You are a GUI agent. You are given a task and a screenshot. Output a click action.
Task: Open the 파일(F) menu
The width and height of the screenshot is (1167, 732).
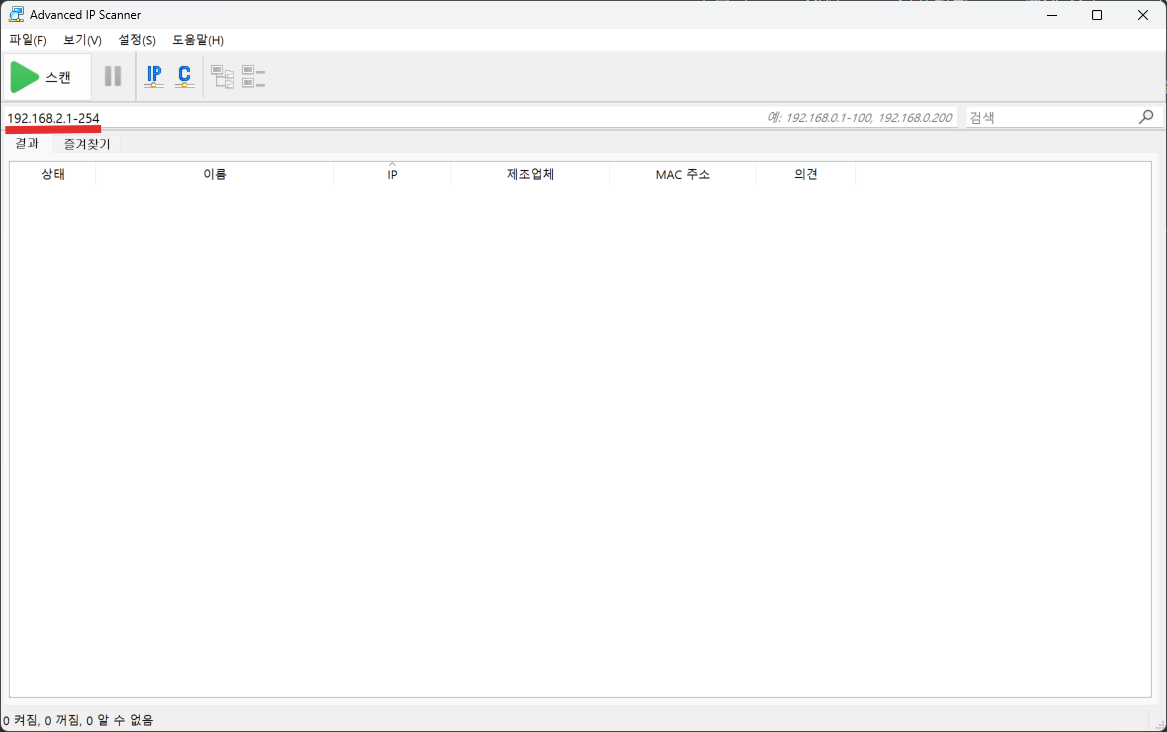(28, 39)
